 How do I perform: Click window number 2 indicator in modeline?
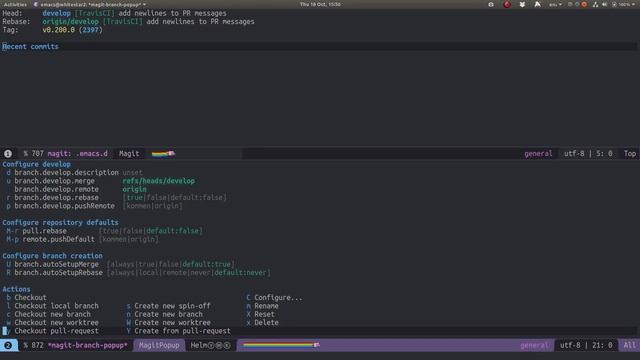(x=8, y=345)
